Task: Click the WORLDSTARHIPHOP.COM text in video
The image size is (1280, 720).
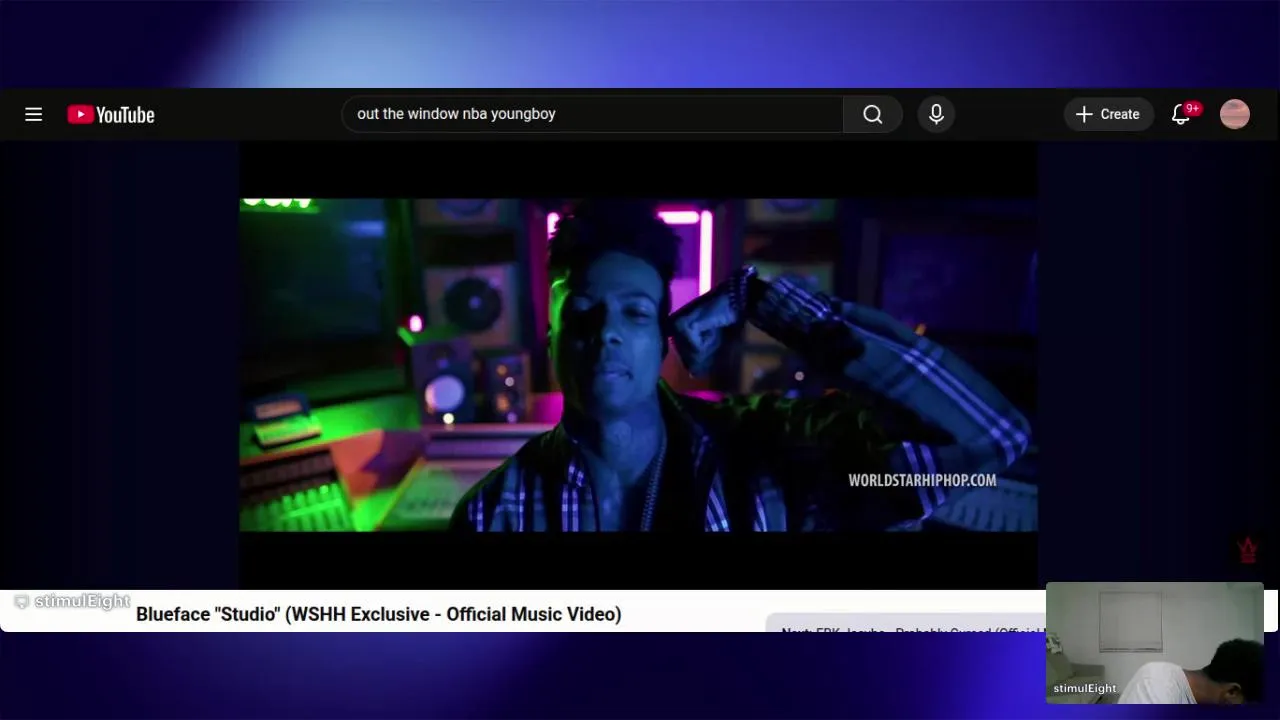Action: coord(922,480)
